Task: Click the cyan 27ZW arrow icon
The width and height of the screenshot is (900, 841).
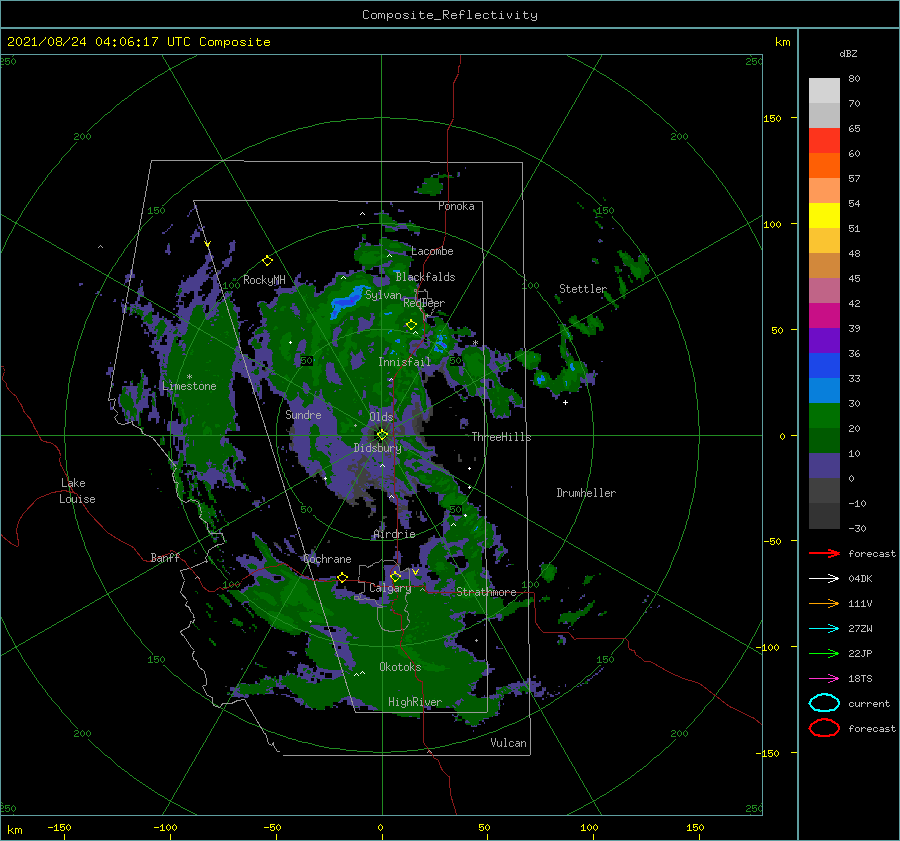Action: point(824,629)
